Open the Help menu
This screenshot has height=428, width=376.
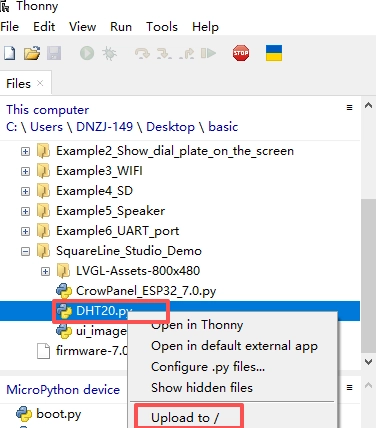pos(205,27)
